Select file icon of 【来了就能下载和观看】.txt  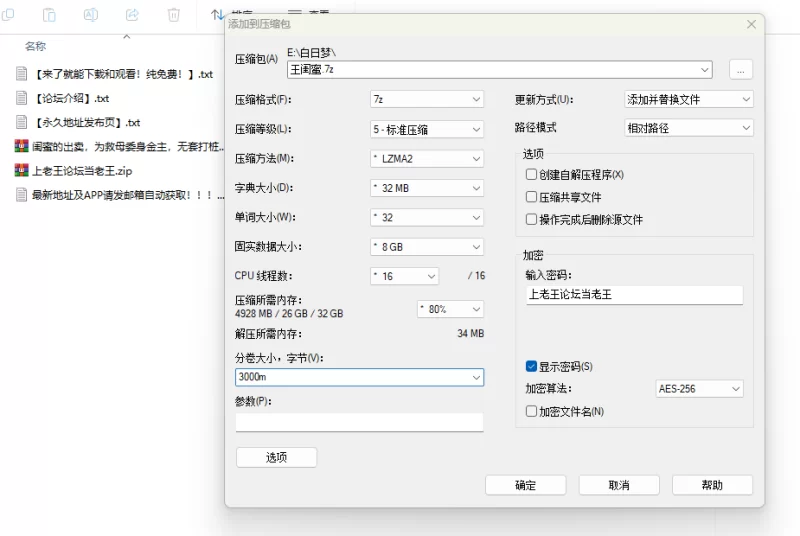pyautogui.click(x=21, y=73)
